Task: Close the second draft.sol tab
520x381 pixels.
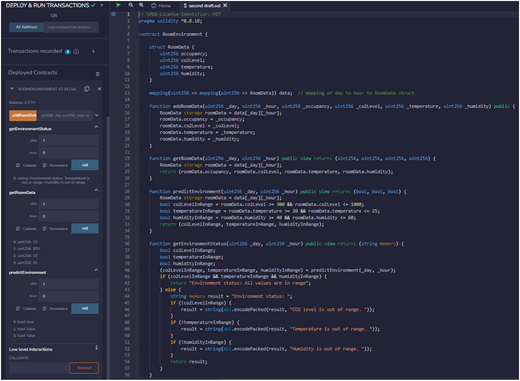Action: 225,5
